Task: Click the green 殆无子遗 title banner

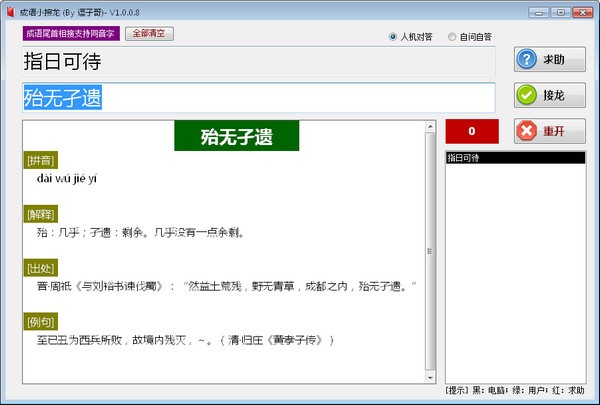Action: coord(236,136)
